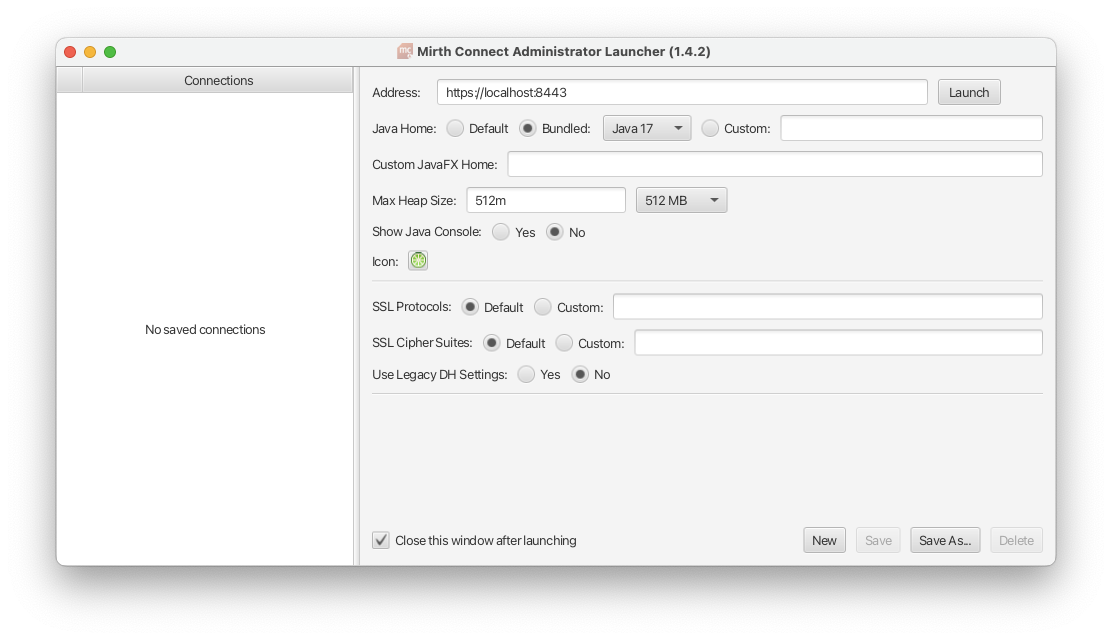Click the Delete button
Image resolution: width=1112 pixels, height=640 pixels.
(x=1016, y=539)
